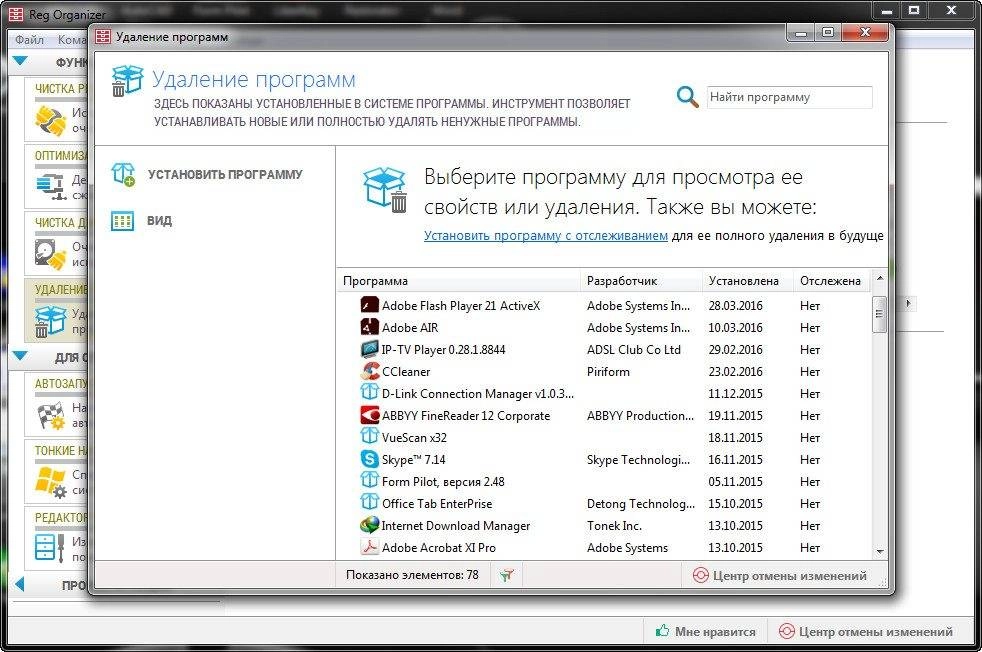Click the D-Link Connection Manager icon

[370, 393]
